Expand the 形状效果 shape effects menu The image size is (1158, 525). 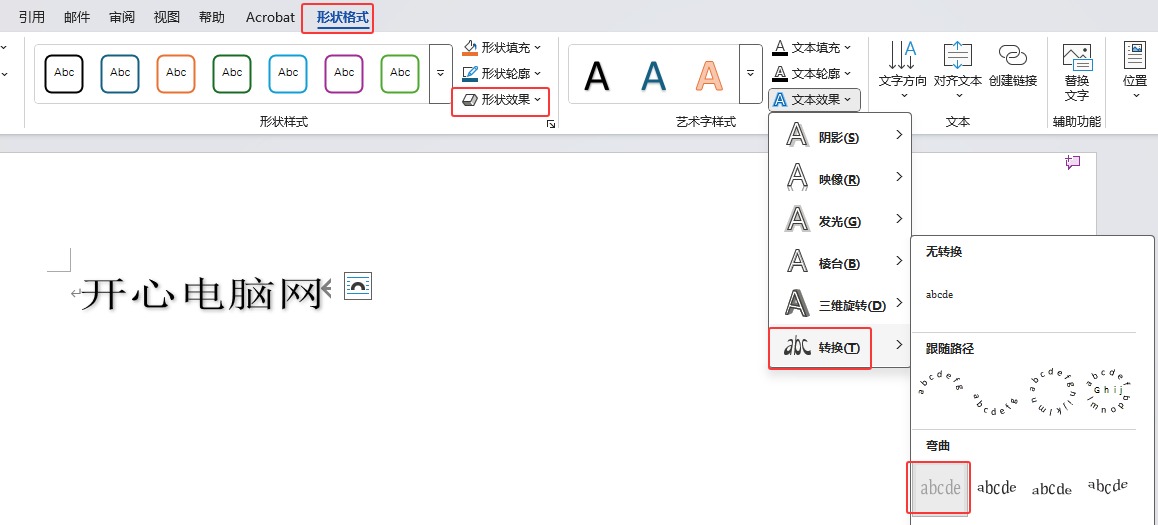point(501,100)
